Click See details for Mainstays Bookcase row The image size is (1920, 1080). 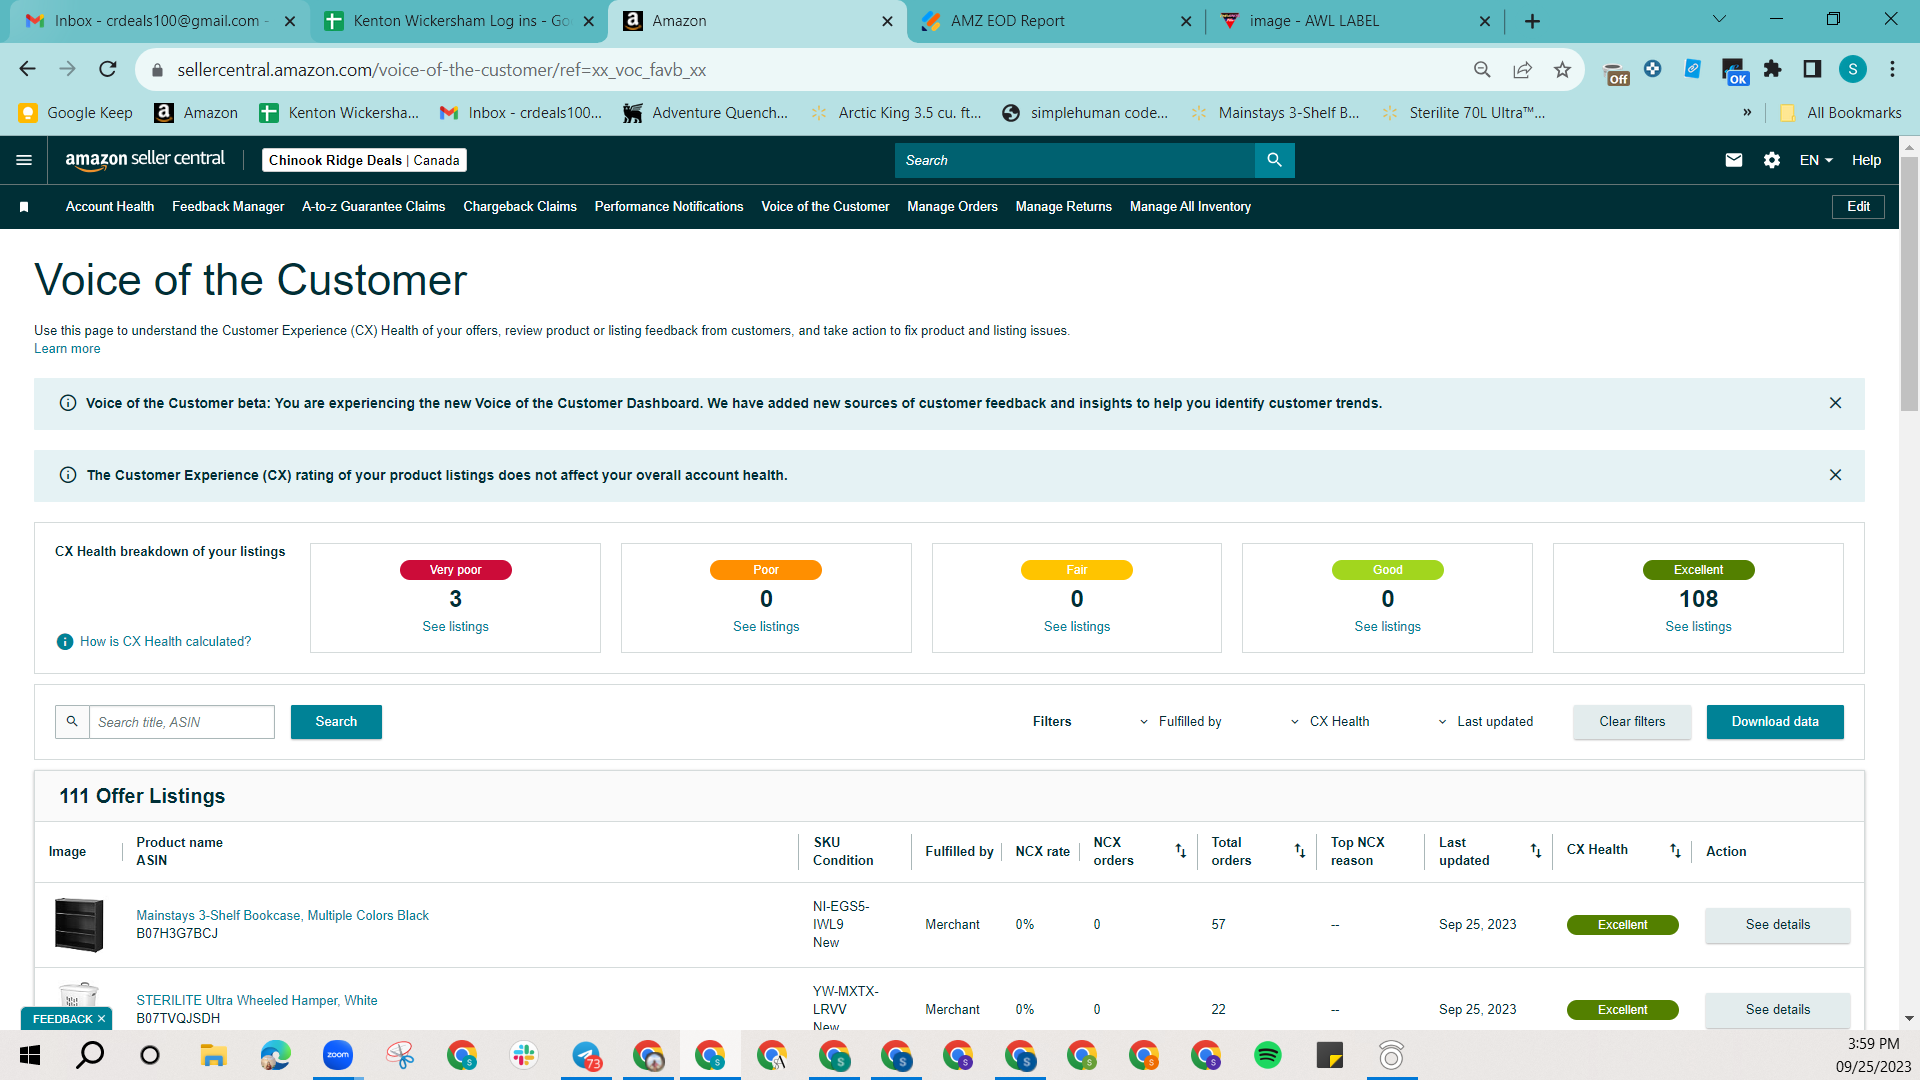click(x=1777, y=925)
